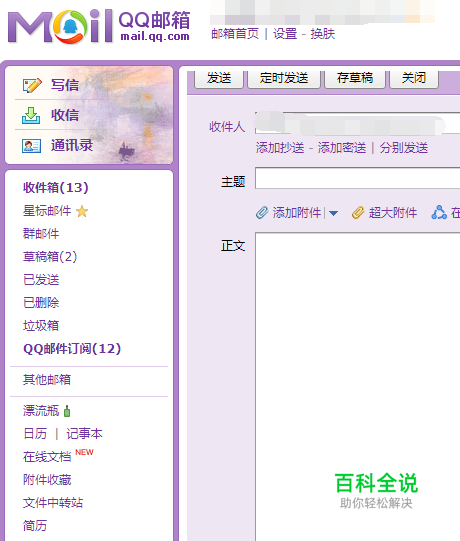460x541 pixels.
Task: Open 其他邮箱 other mailboxes
Action: click(x=47, y=380)
